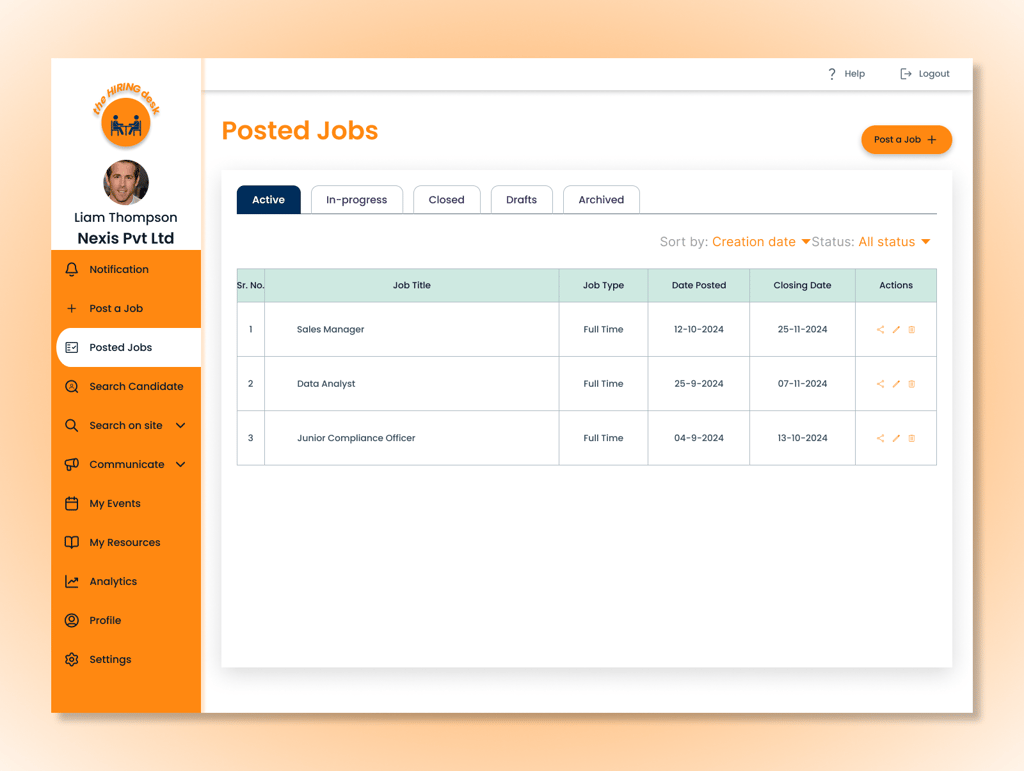Open Analytics chart icon in sidebar

72,581
